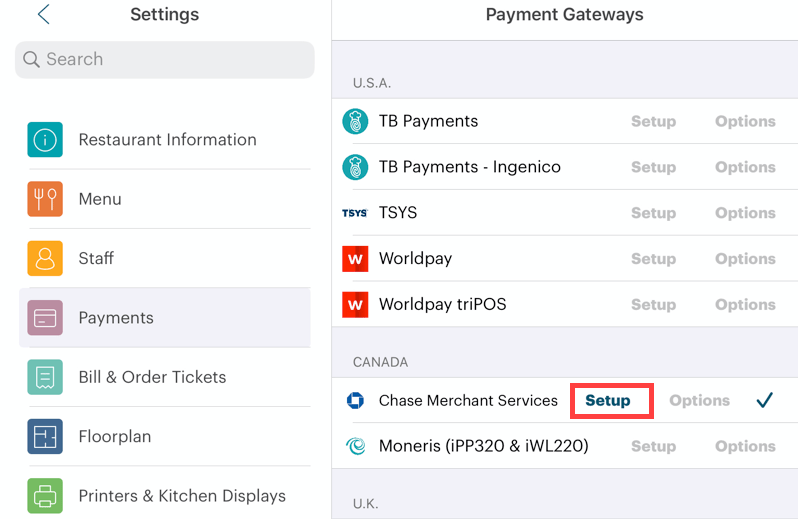Click into the Settings search field
Screen dimensions: 798x519
pos(165,59)
